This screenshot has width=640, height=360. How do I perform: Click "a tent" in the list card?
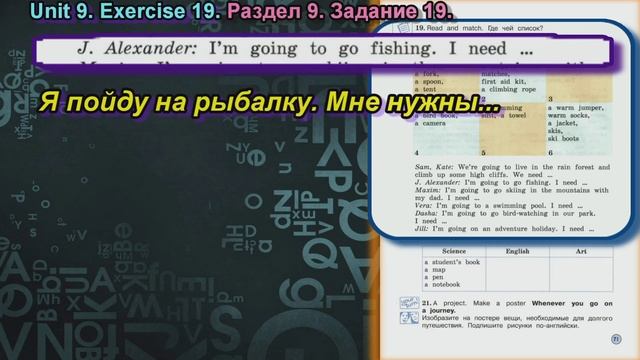425,89
